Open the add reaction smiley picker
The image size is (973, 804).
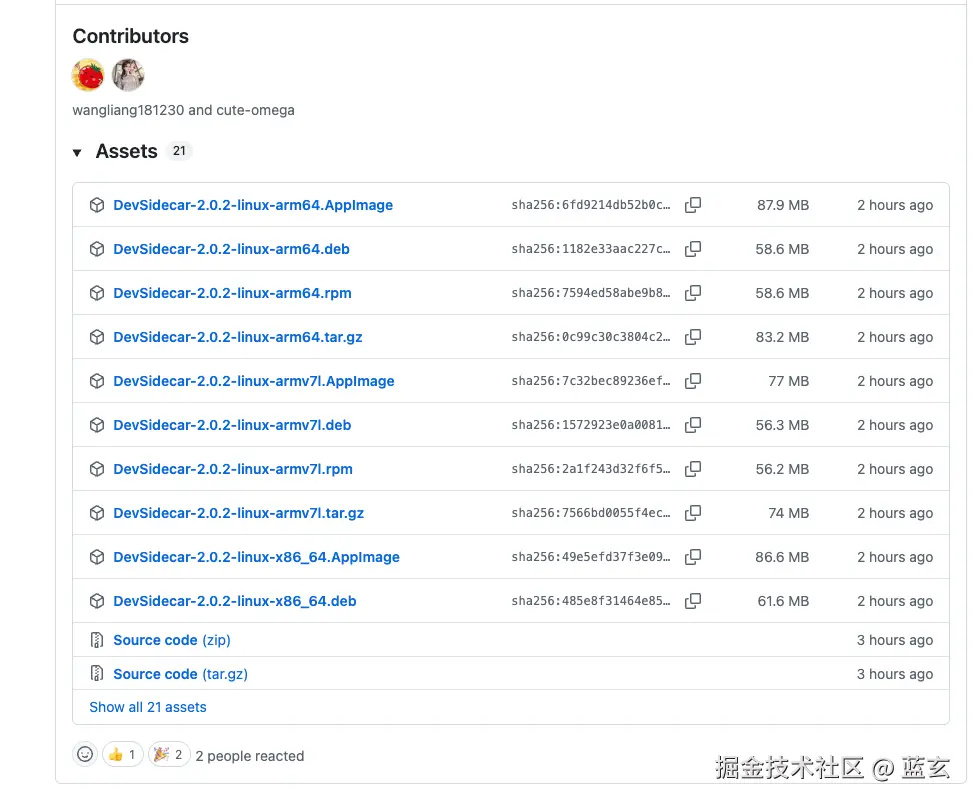click(85, 754)
